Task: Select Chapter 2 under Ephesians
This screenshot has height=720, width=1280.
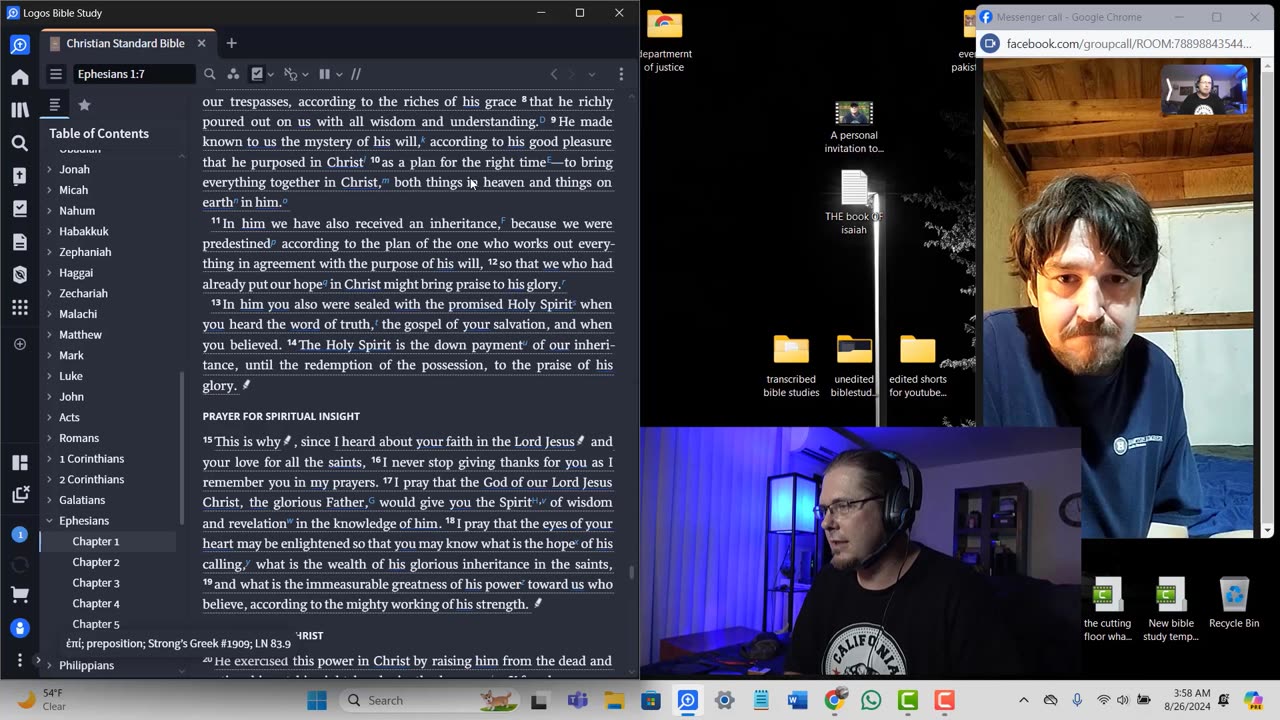Action: click(x=95, y=562)
